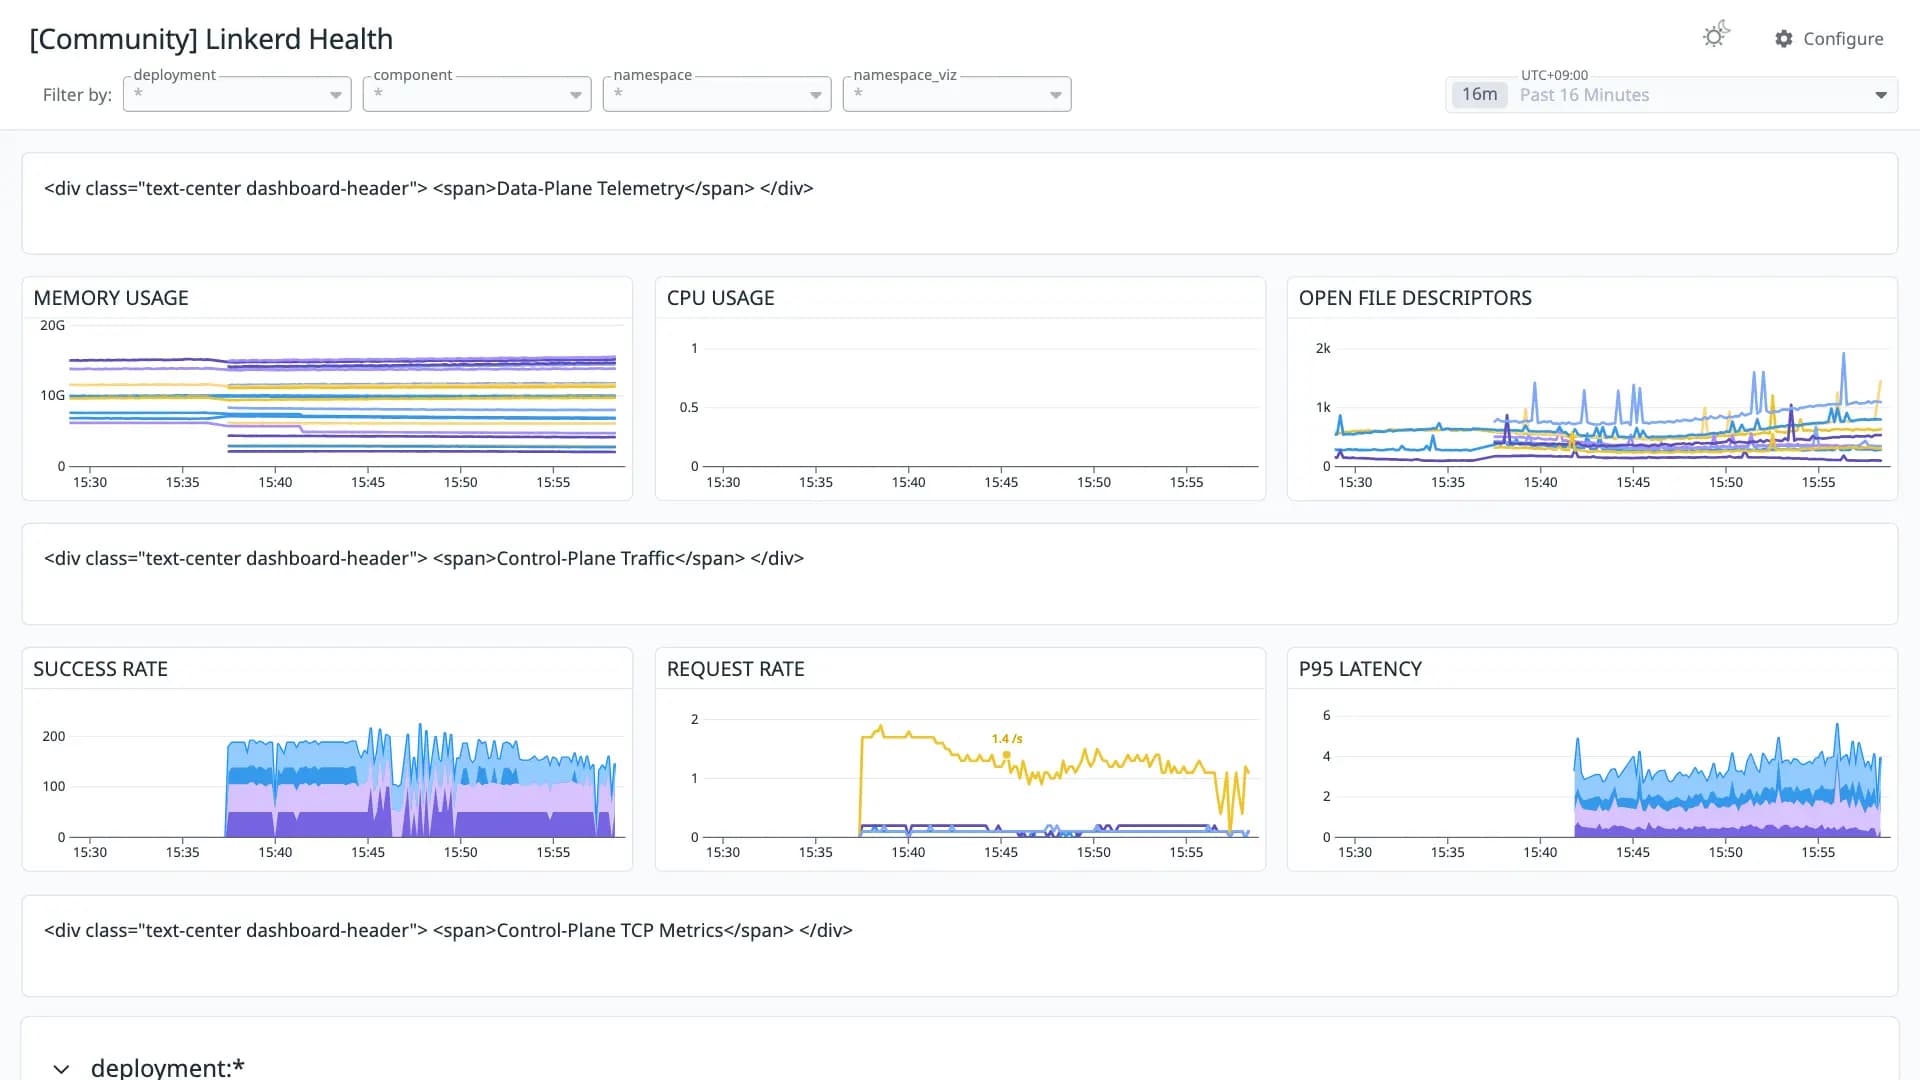Select the Memory Usage widget title

[x=111, y=298]
